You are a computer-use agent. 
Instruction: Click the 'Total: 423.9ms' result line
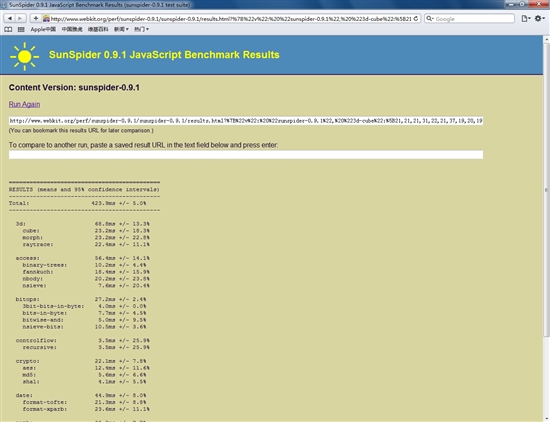point(78,203)
